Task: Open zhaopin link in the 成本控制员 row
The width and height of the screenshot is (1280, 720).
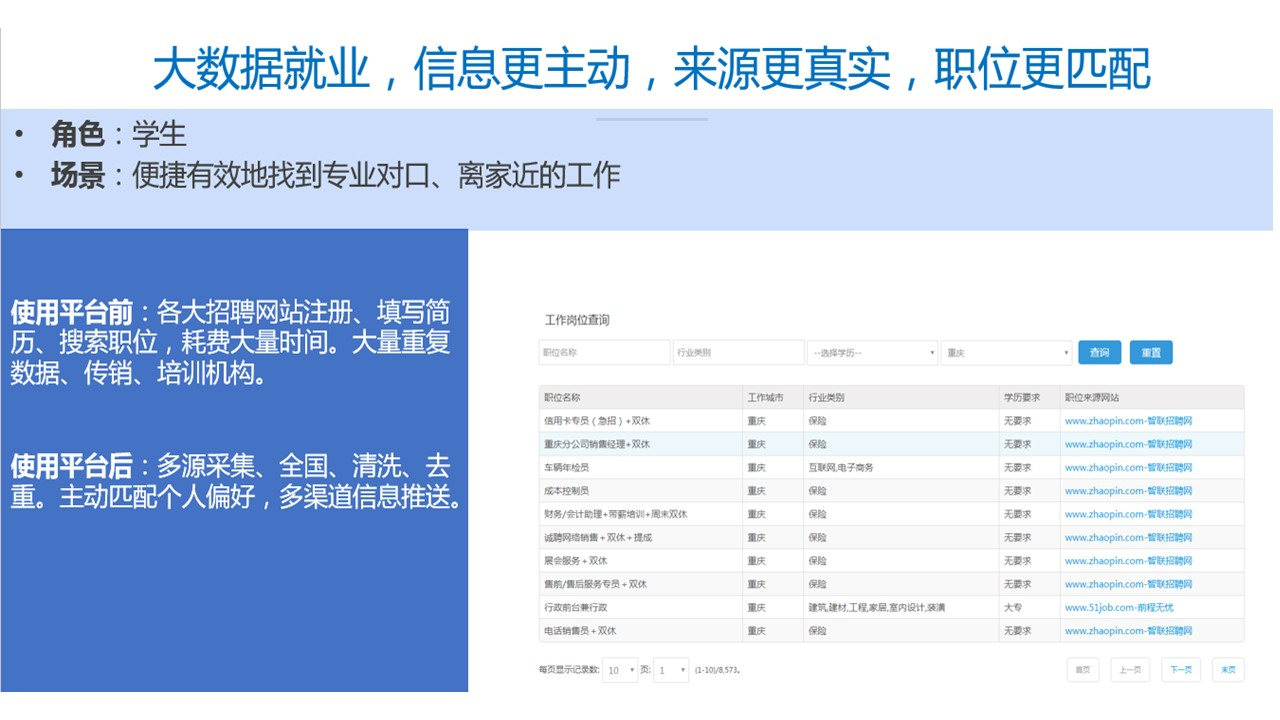Action: 1128,491
